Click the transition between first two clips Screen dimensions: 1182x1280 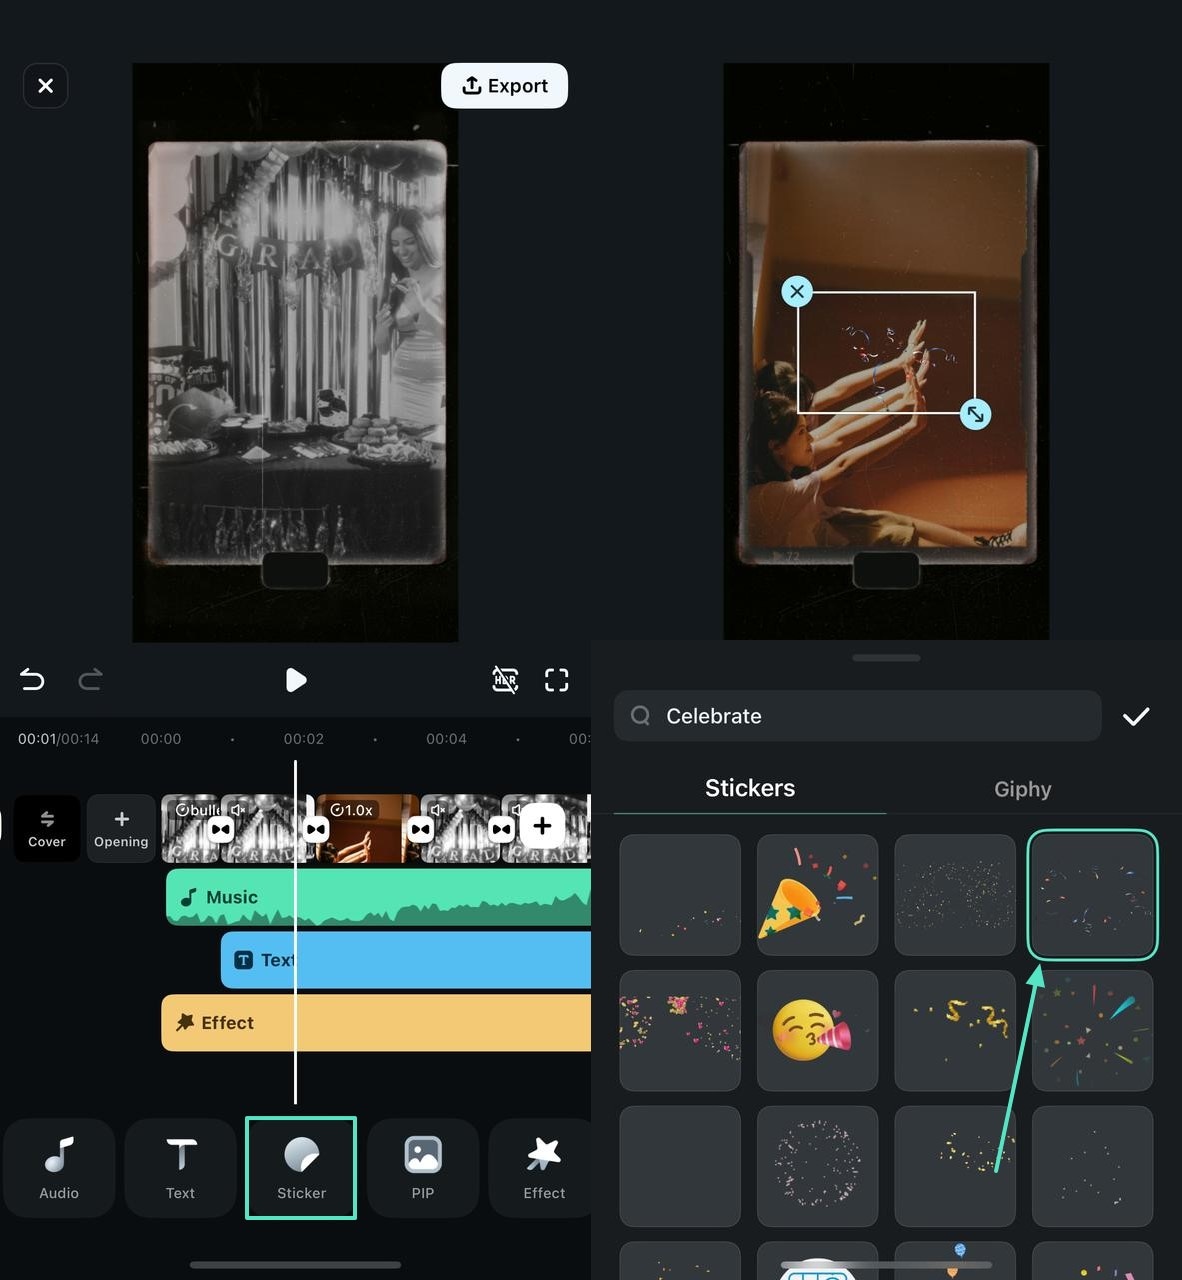click(221, 829)
